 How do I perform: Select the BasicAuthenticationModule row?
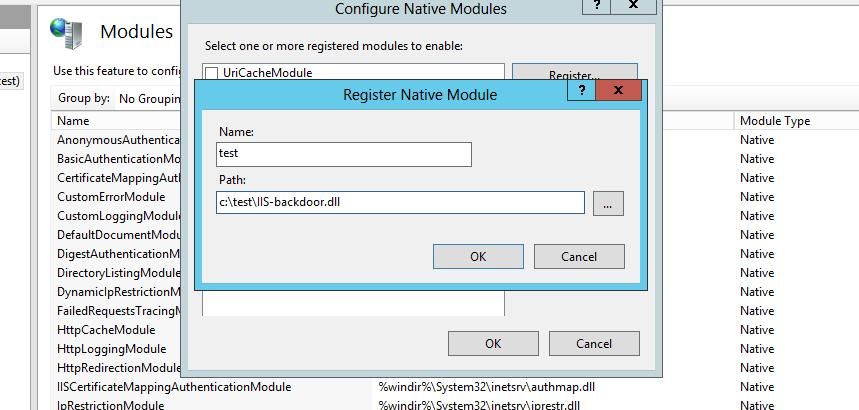click(x=118, y=159)
